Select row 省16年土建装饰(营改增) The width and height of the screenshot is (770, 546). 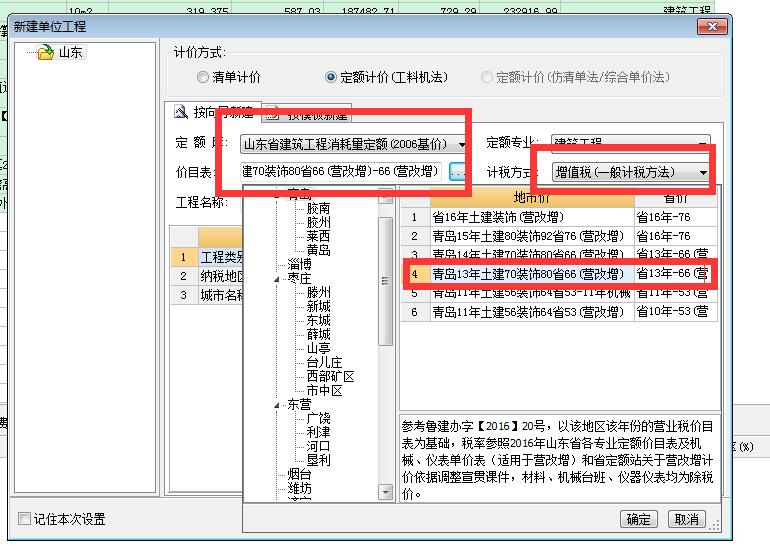(x=559, y=217)
